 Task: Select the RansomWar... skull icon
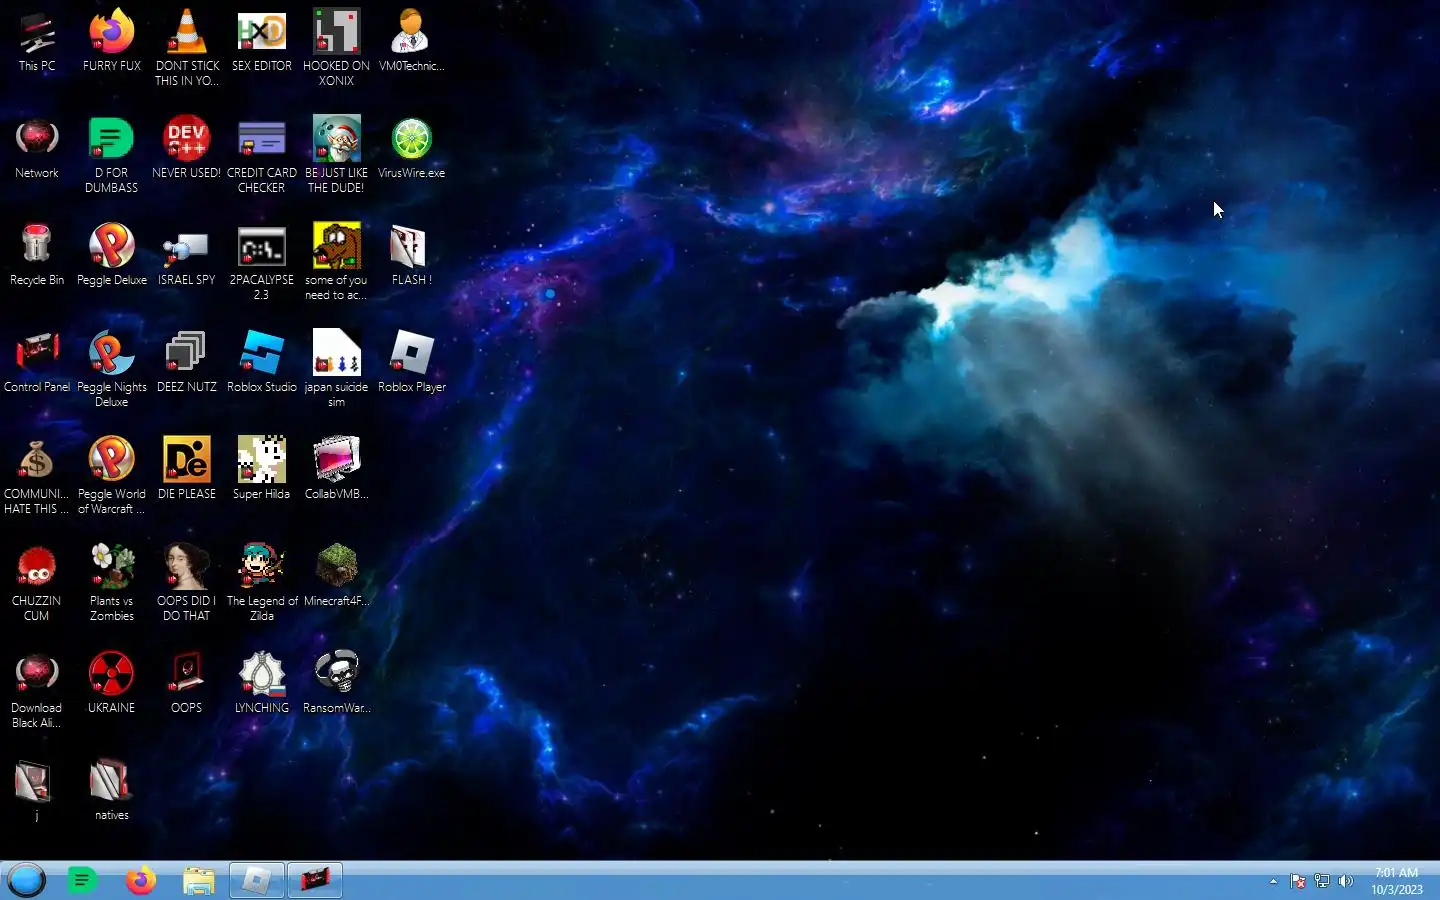336,684
